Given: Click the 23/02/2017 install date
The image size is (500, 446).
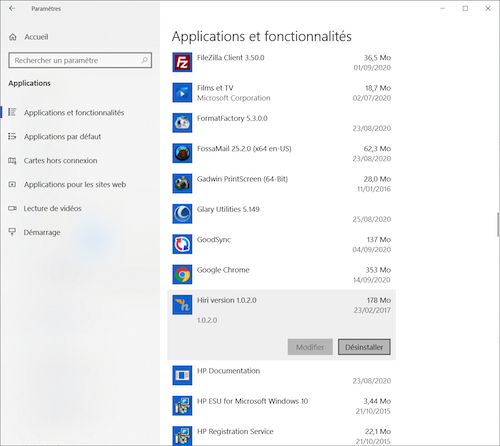Looking at the screenshot, I should 372,310.
